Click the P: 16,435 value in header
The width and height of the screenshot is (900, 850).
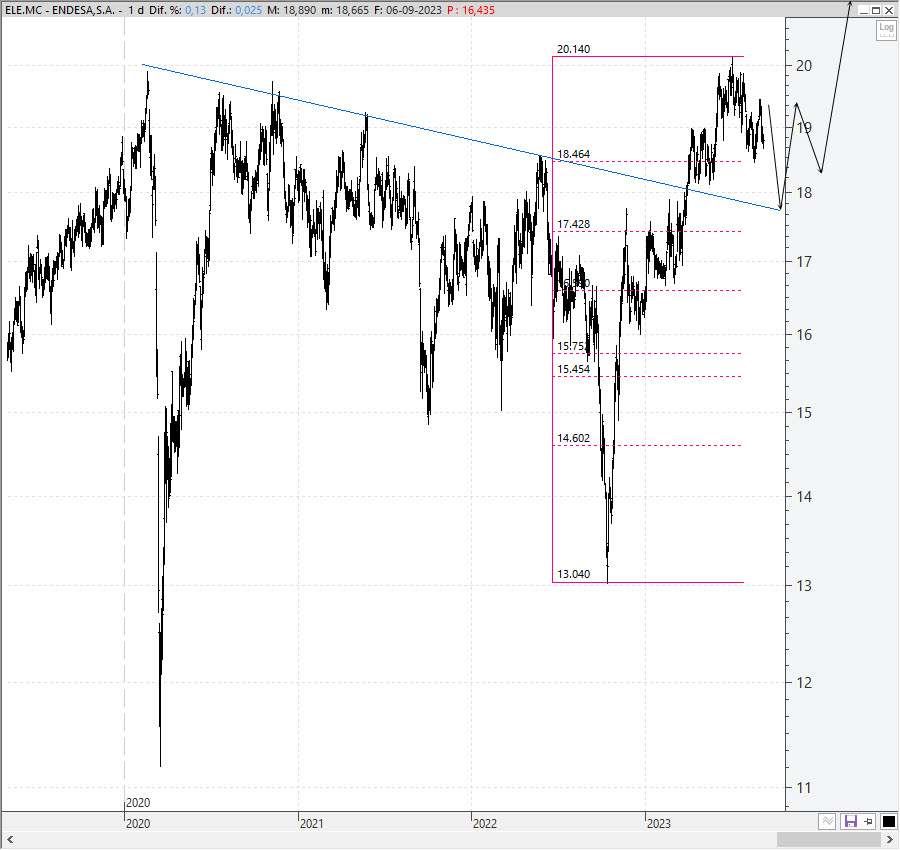[x=471, y=10]
